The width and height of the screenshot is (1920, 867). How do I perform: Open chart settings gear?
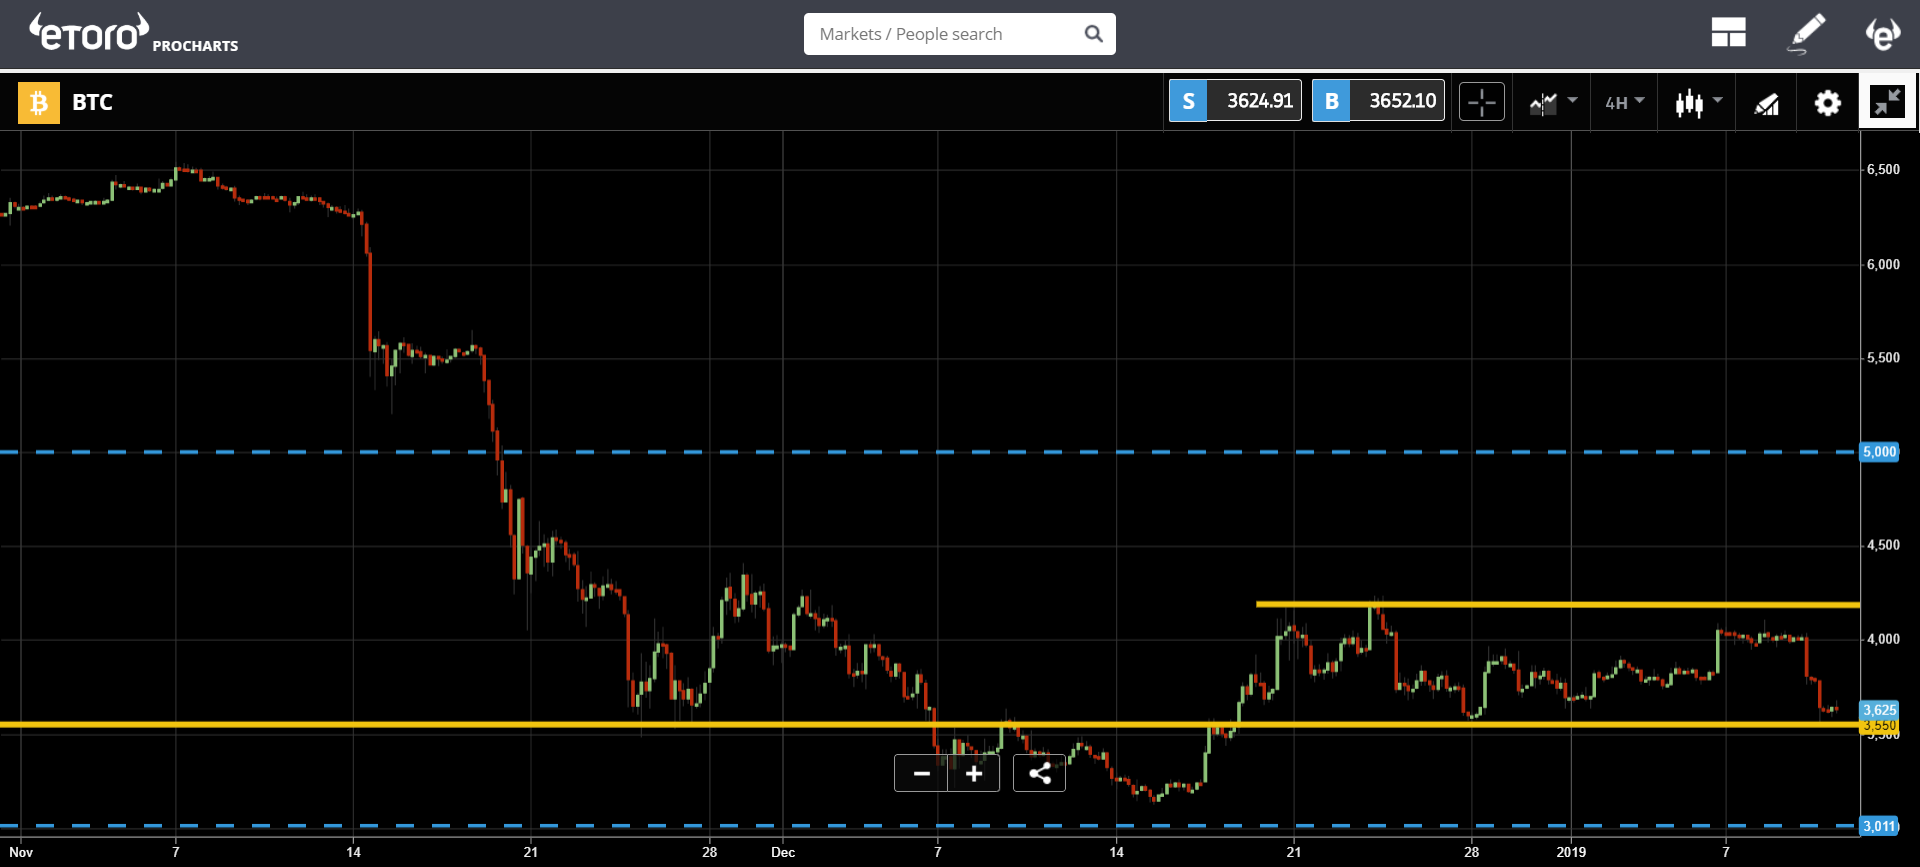click(1827, 103)
